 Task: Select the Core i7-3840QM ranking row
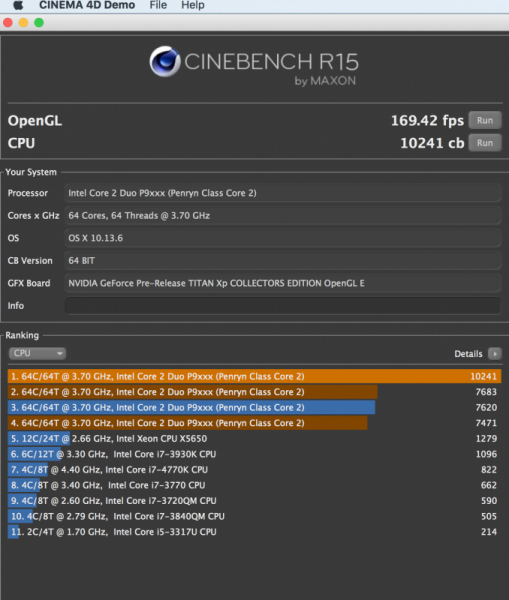254,516
